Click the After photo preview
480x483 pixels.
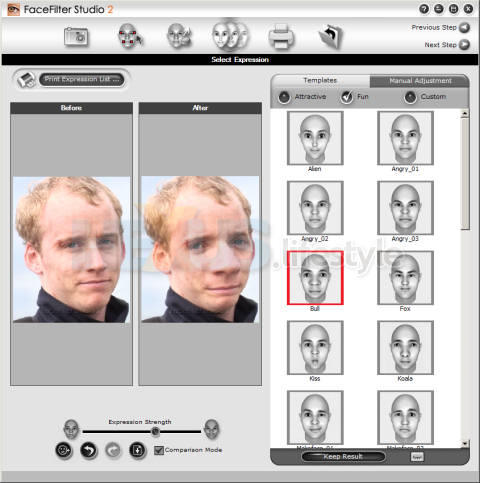coord(200,250)
